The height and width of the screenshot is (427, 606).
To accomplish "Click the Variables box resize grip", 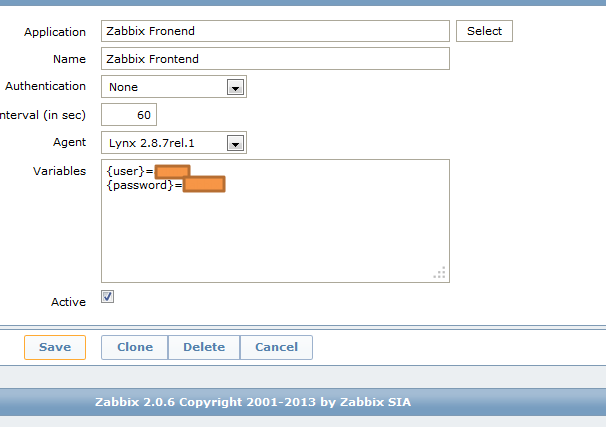I will (x=440, y=273).
